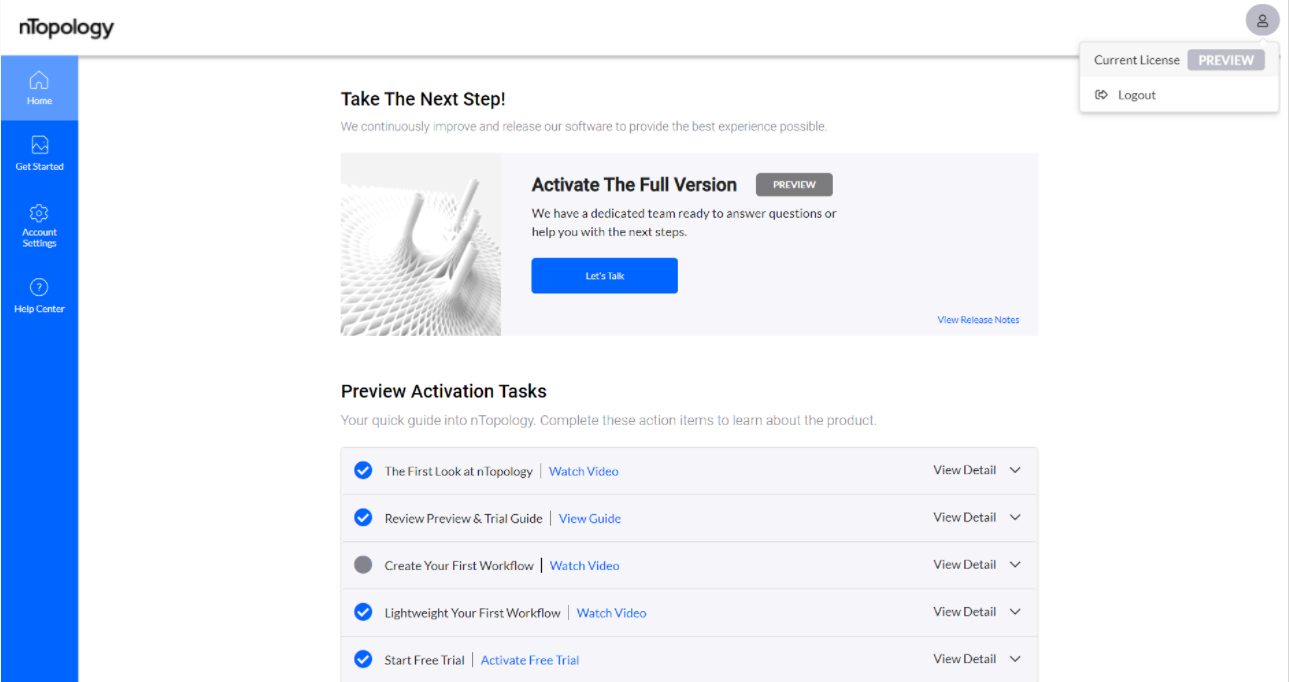The height and width of the screenshot is (682, 1289).
Task: Toggle checkmark for Lightweight Your First Workflow
Action: 363,612
